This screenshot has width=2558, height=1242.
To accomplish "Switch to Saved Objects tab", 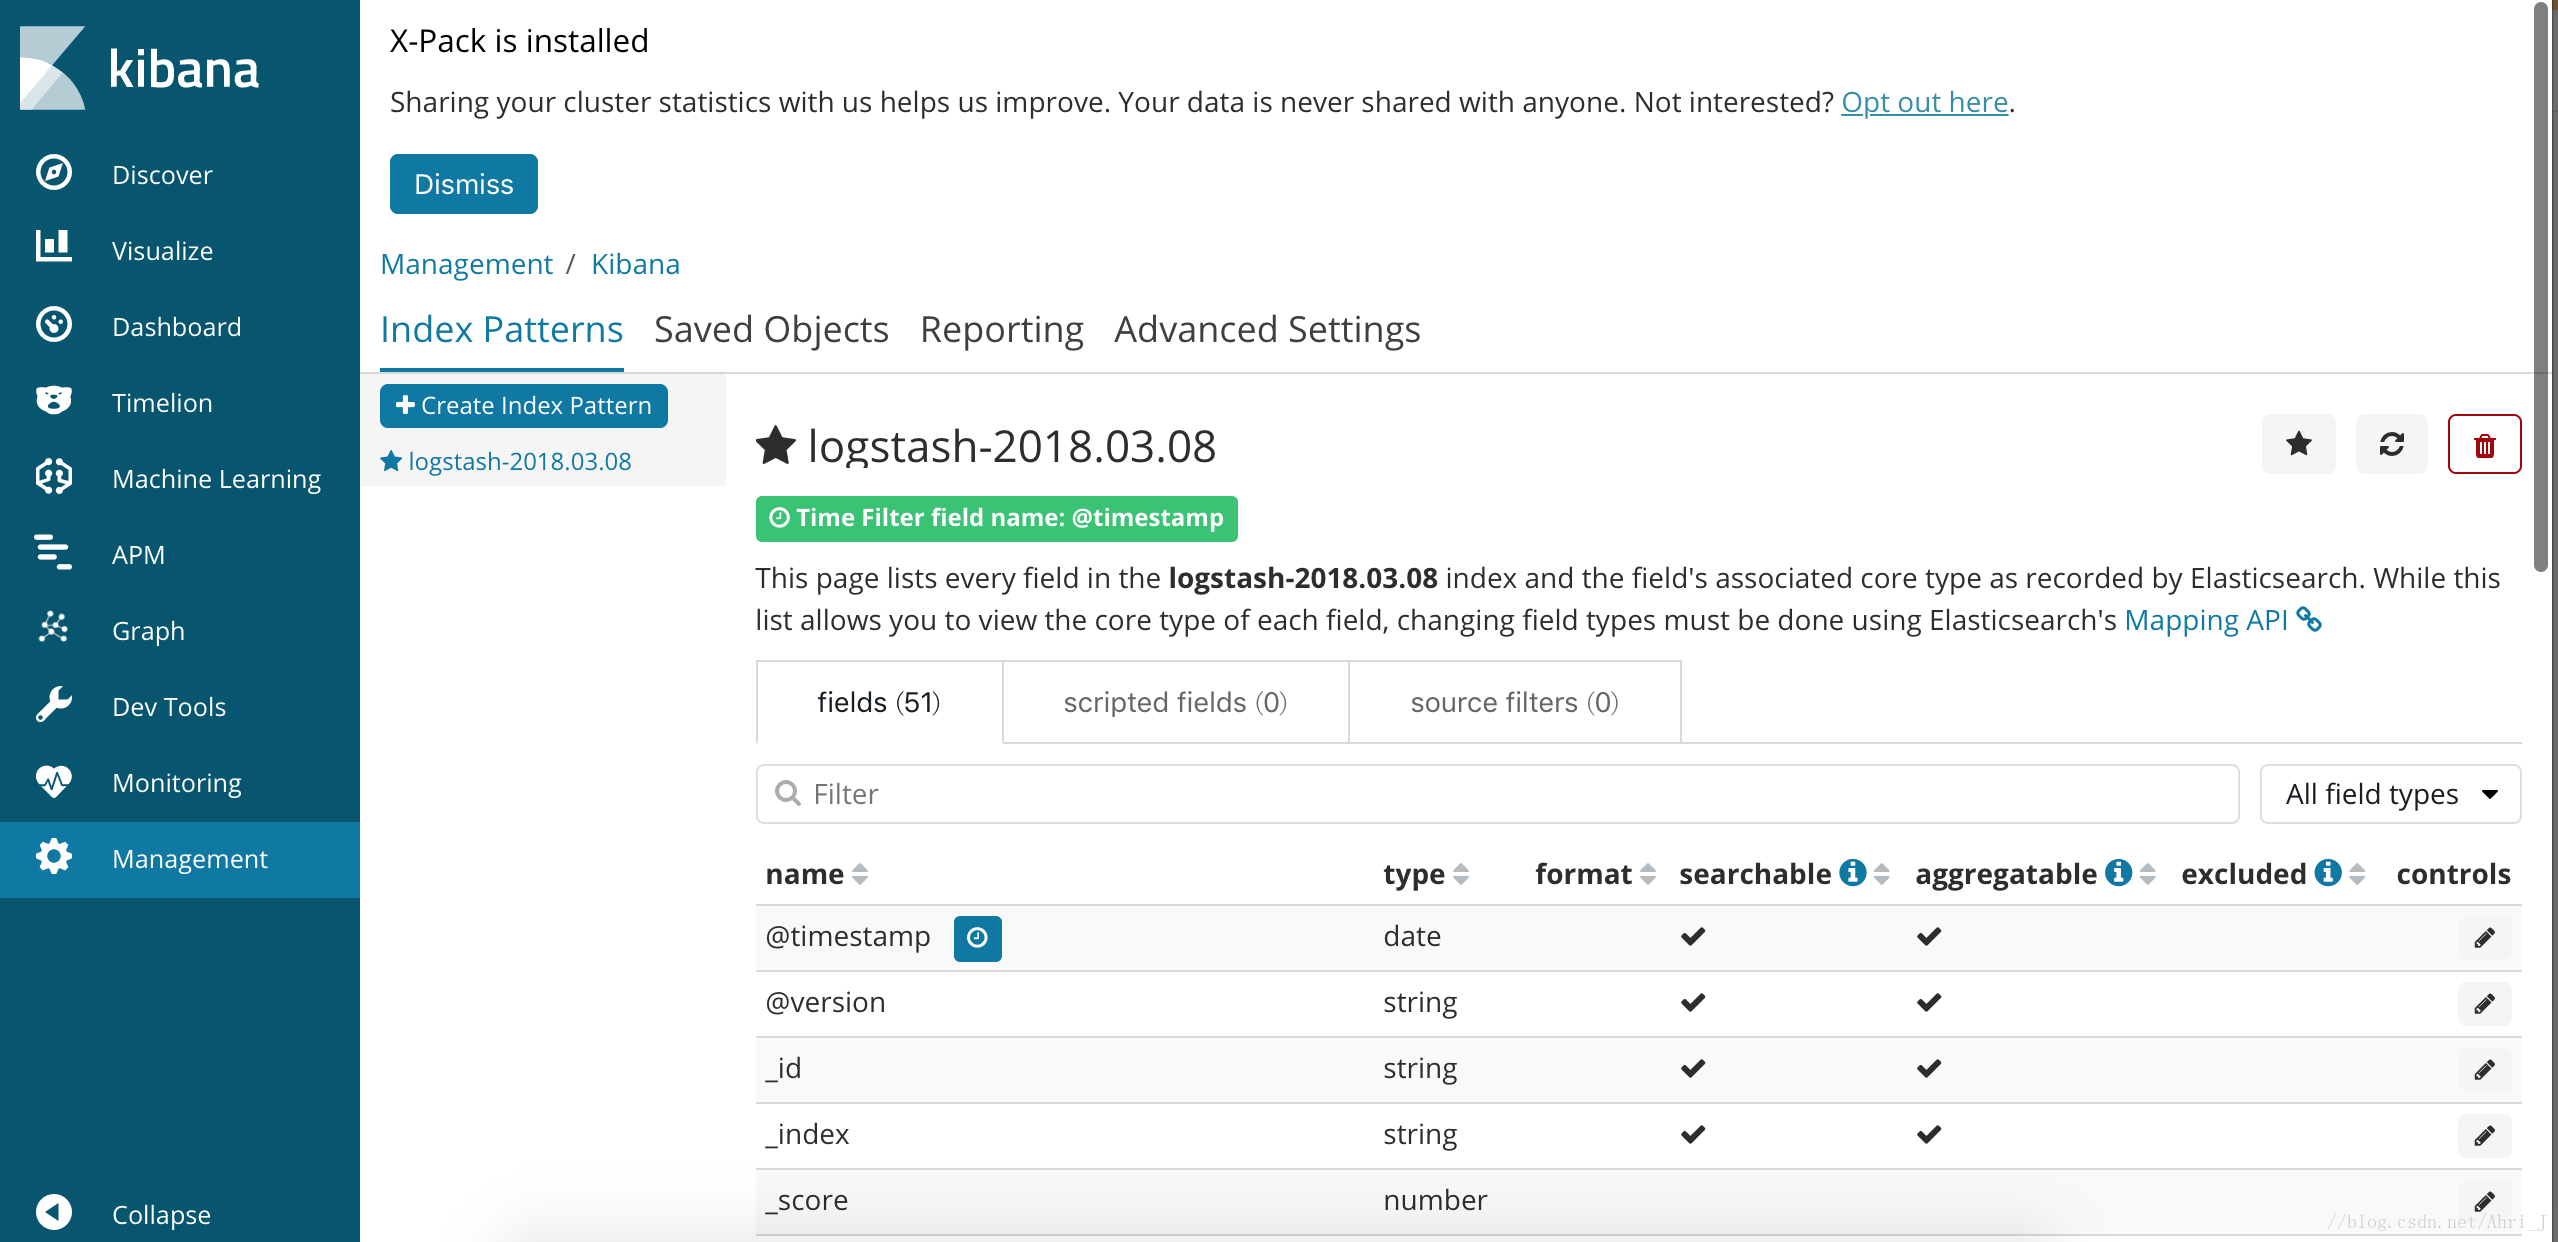I will pos(771,329).
